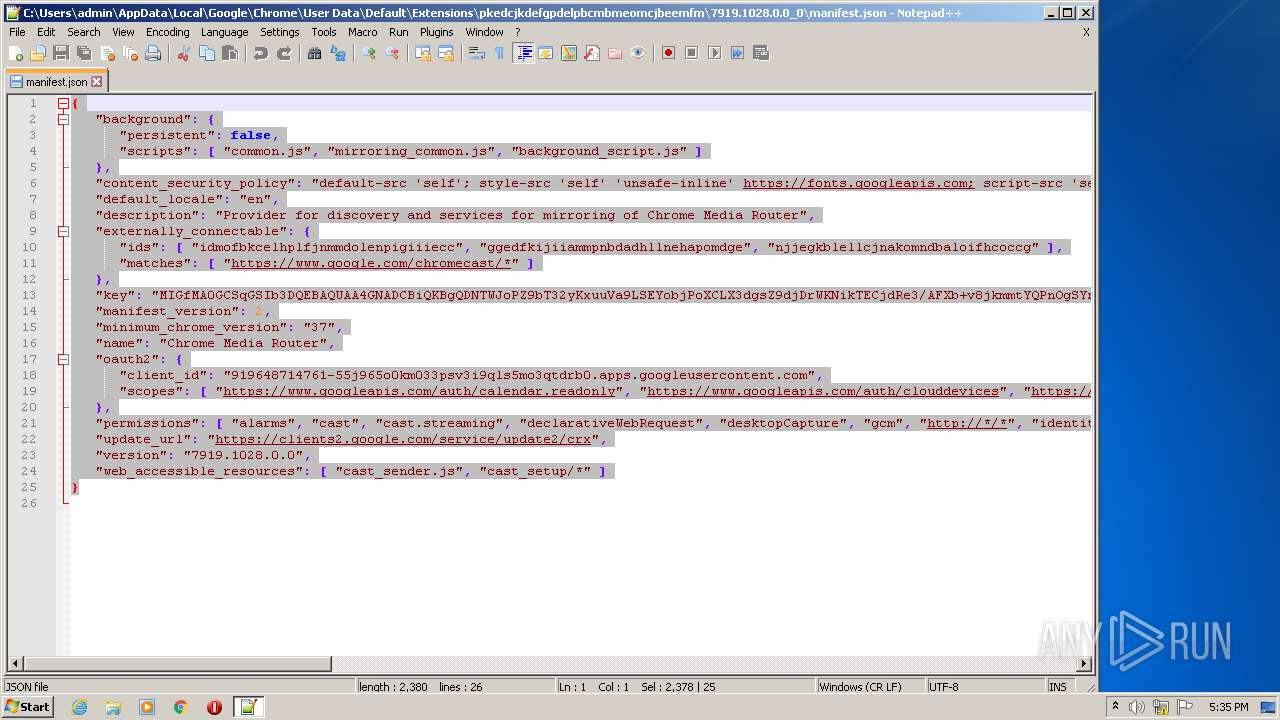Click the Windows Start button
This screenshot has width=1280, height=720.
click(x=27, y=707)
